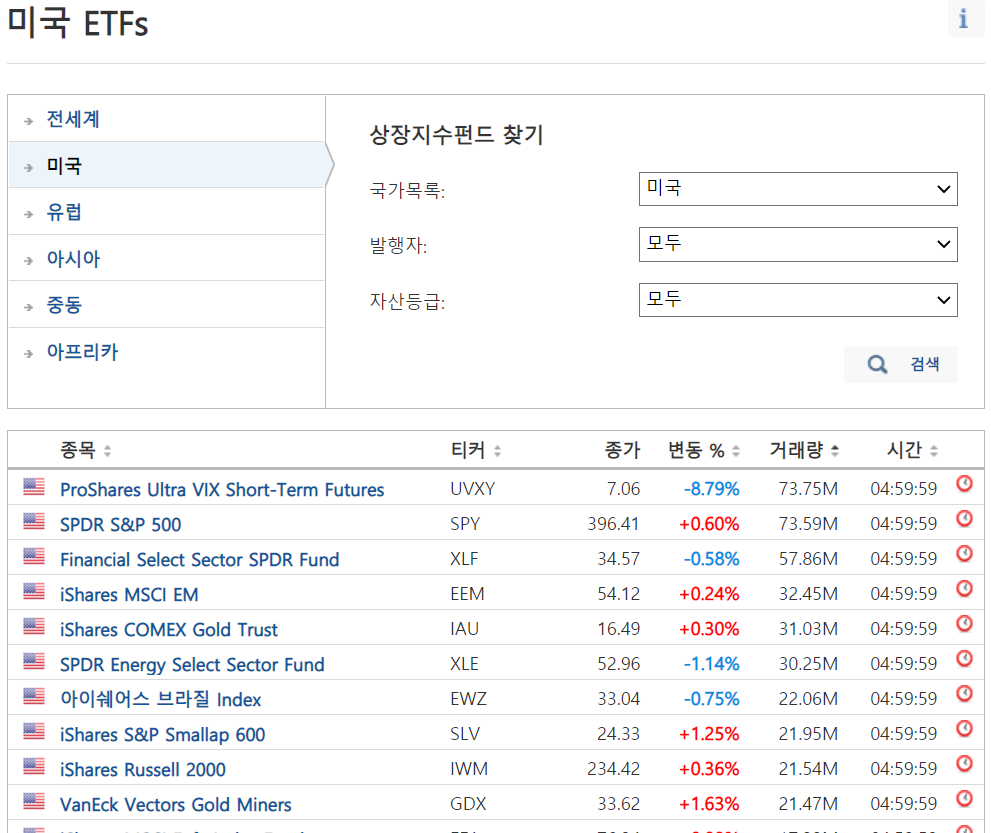Open iShares S&P Smallap 600 link
Screen dimensions: 991x833
tap(162, 735)
